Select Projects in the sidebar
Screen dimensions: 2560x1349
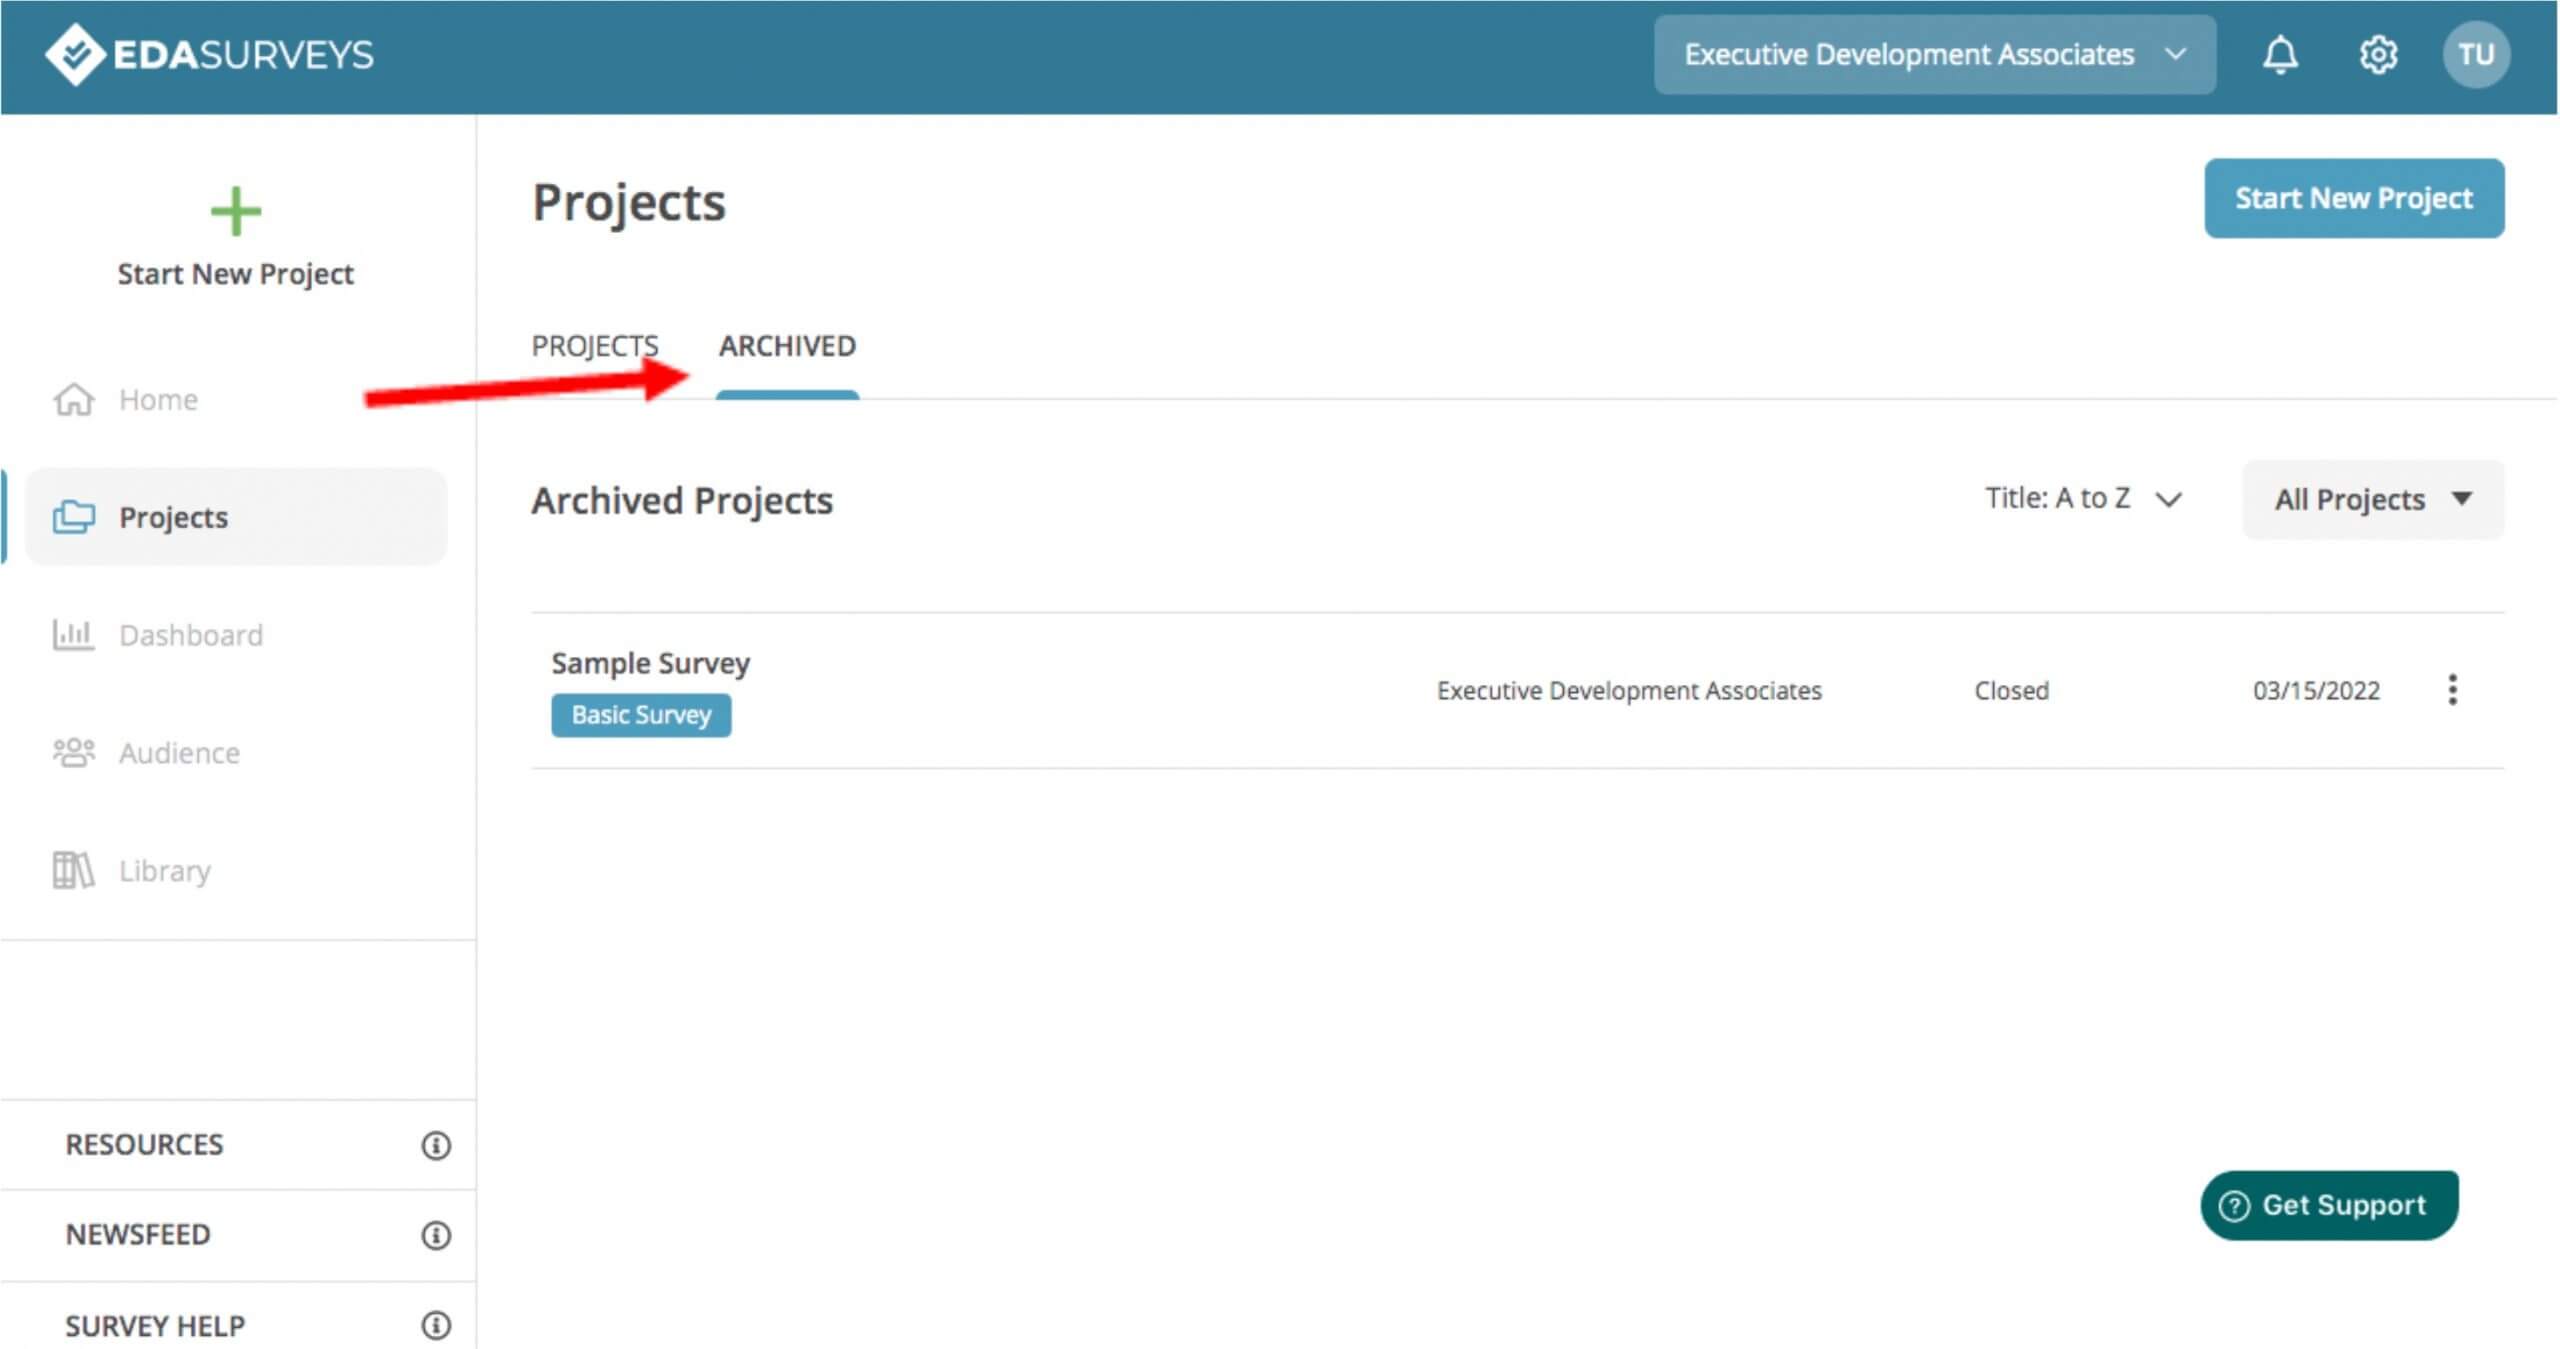pos(236,517)
